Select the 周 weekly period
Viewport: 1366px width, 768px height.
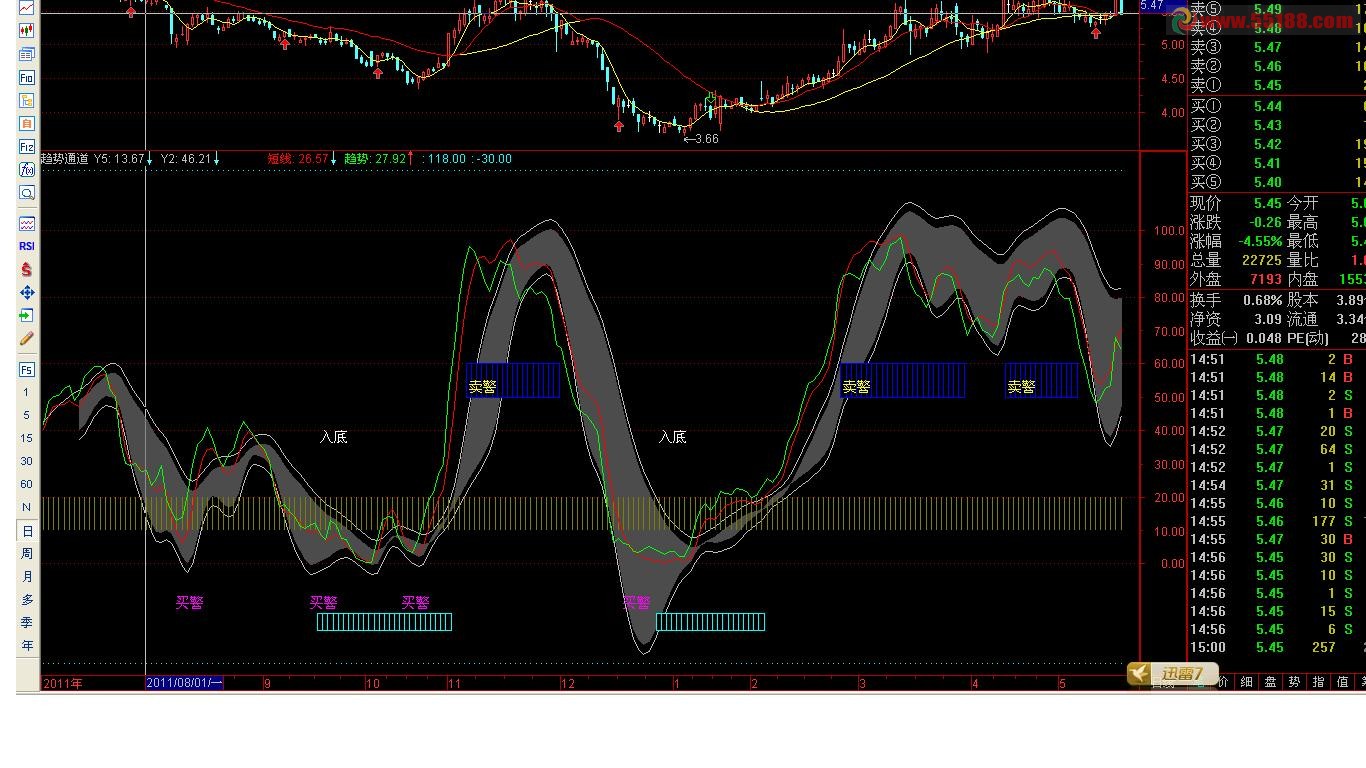point(27,553)
